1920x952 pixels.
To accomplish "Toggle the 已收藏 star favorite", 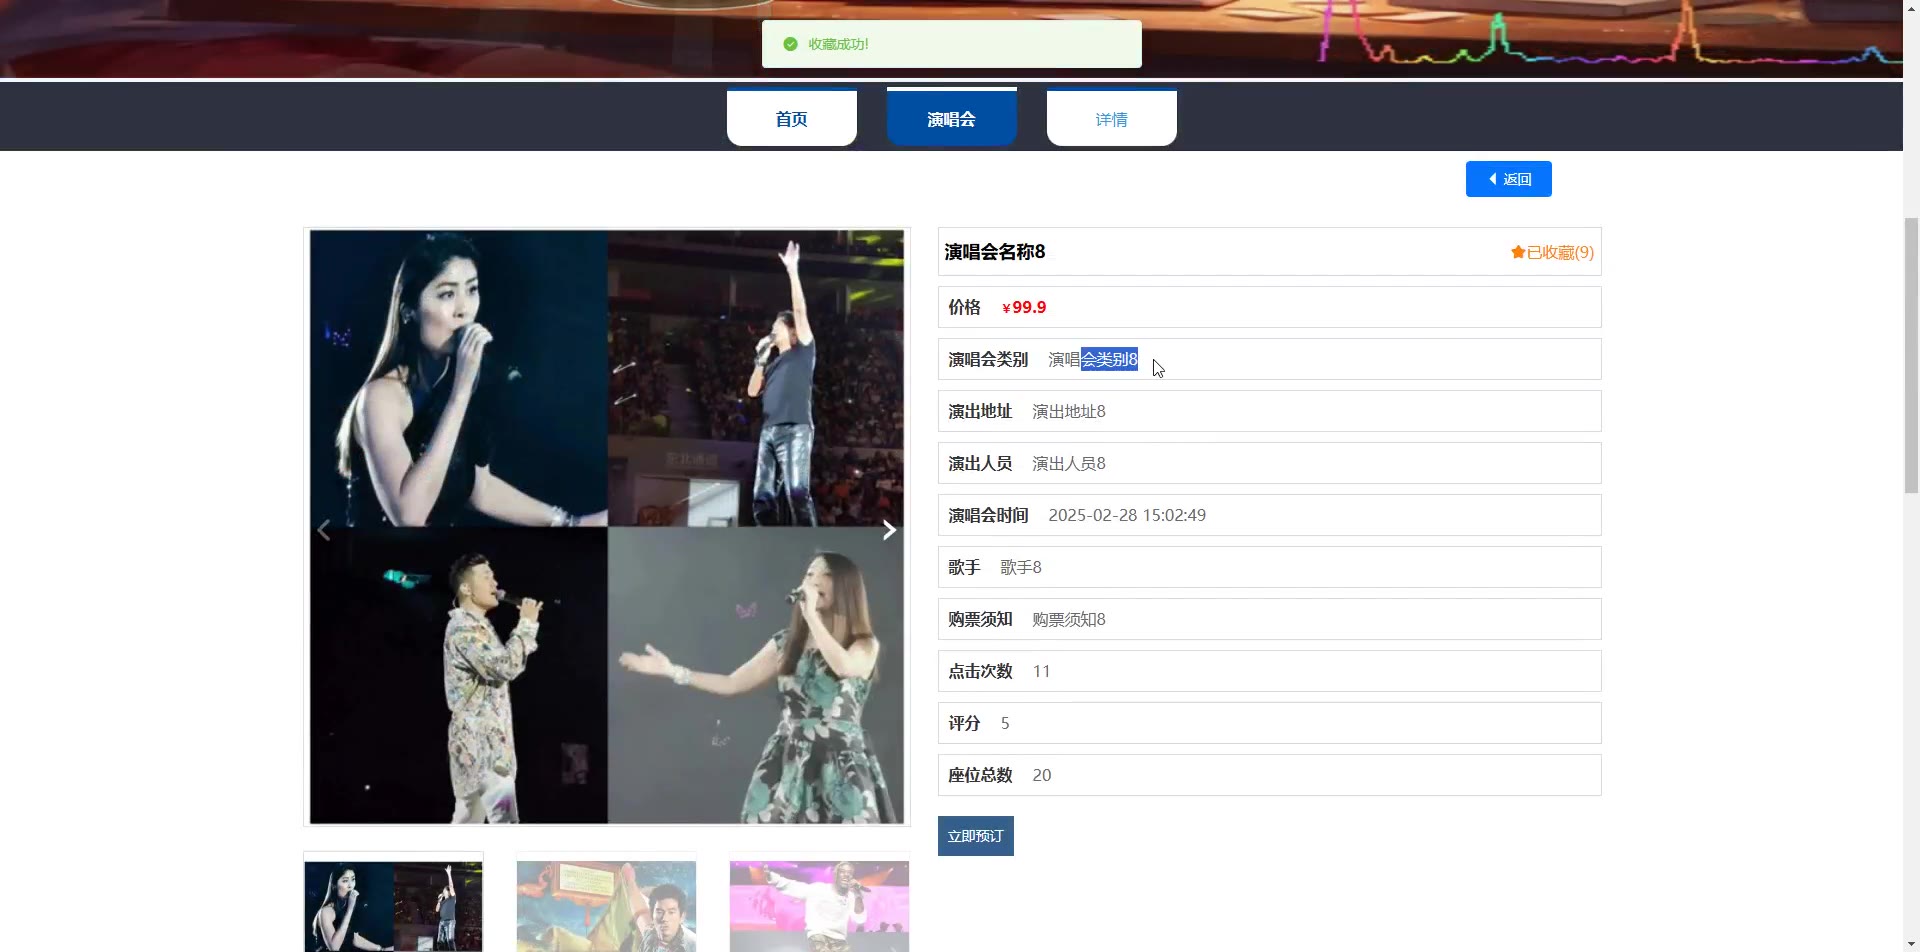I will click(x=1552, y=252).
